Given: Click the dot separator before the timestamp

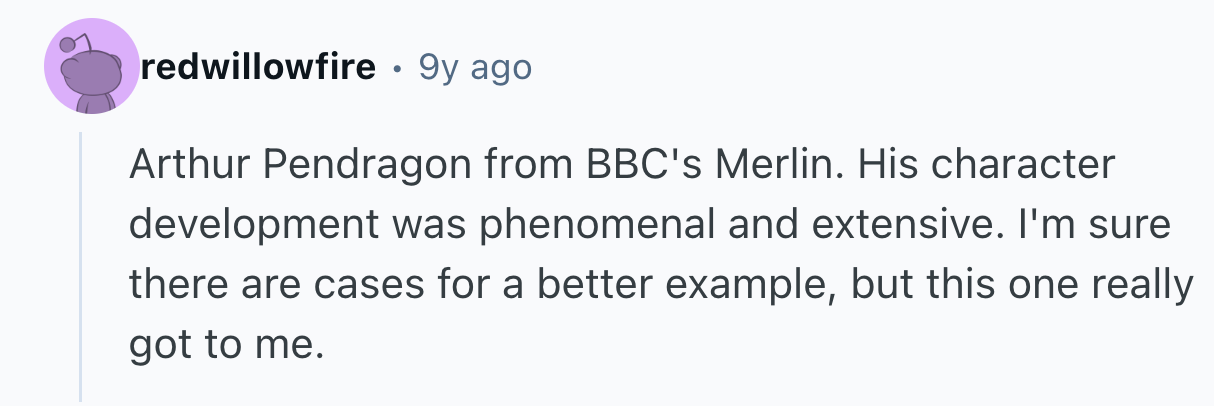Looking at the screenshot, I should (398, 69).
